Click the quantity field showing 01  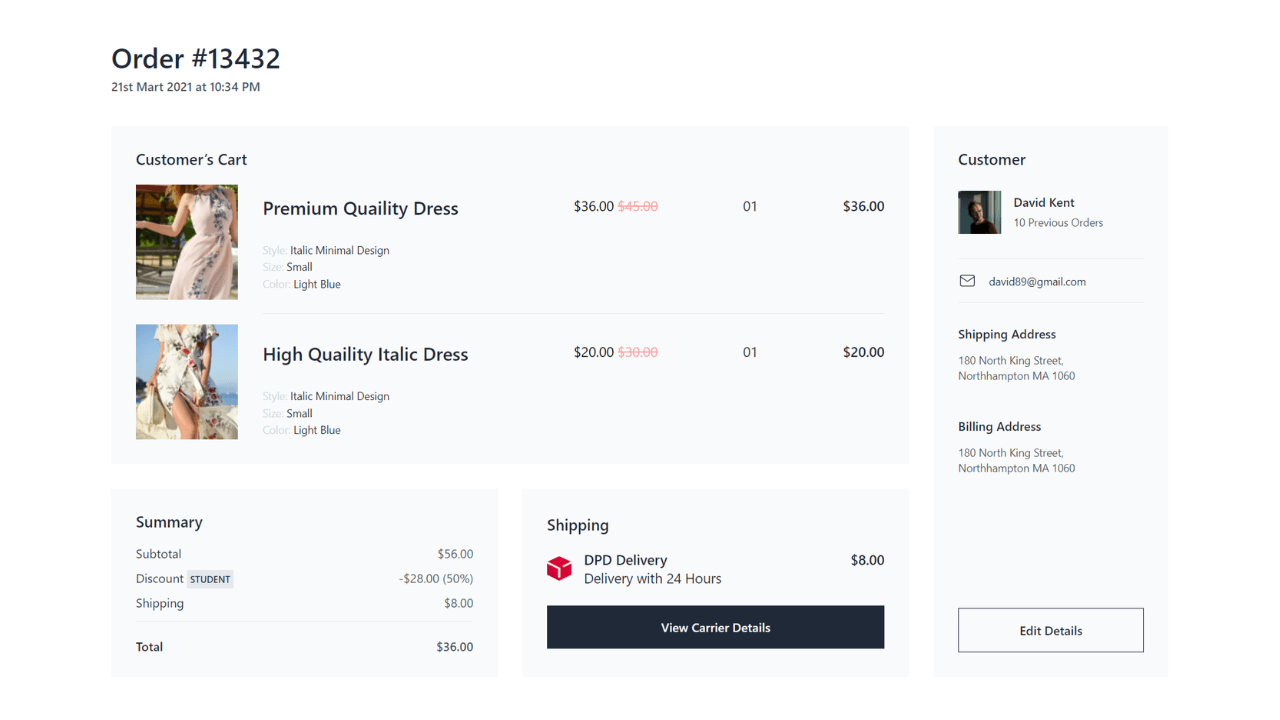tap(750, 206)
